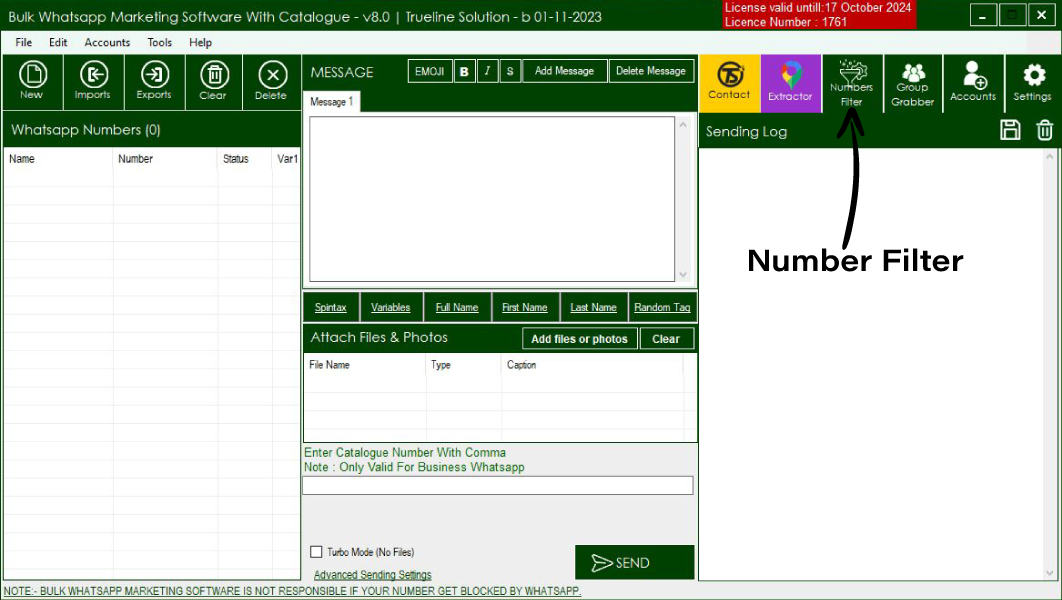The image size is (1062, 600).
Task: Click the New toolbar icon
Action: [x=32, y=81]
